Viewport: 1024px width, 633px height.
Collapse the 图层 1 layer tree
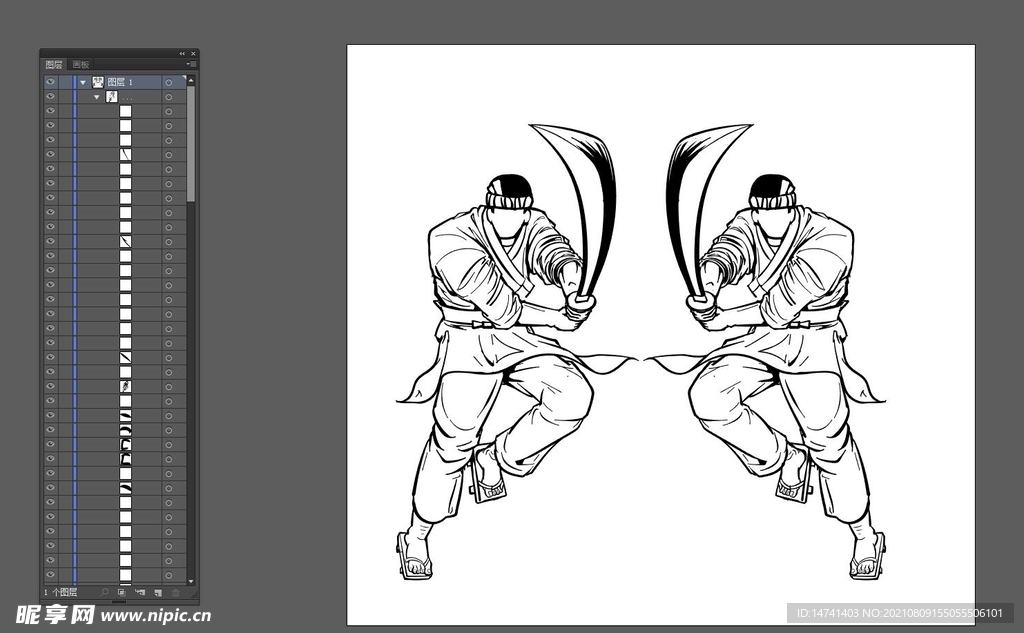point(83,82)
